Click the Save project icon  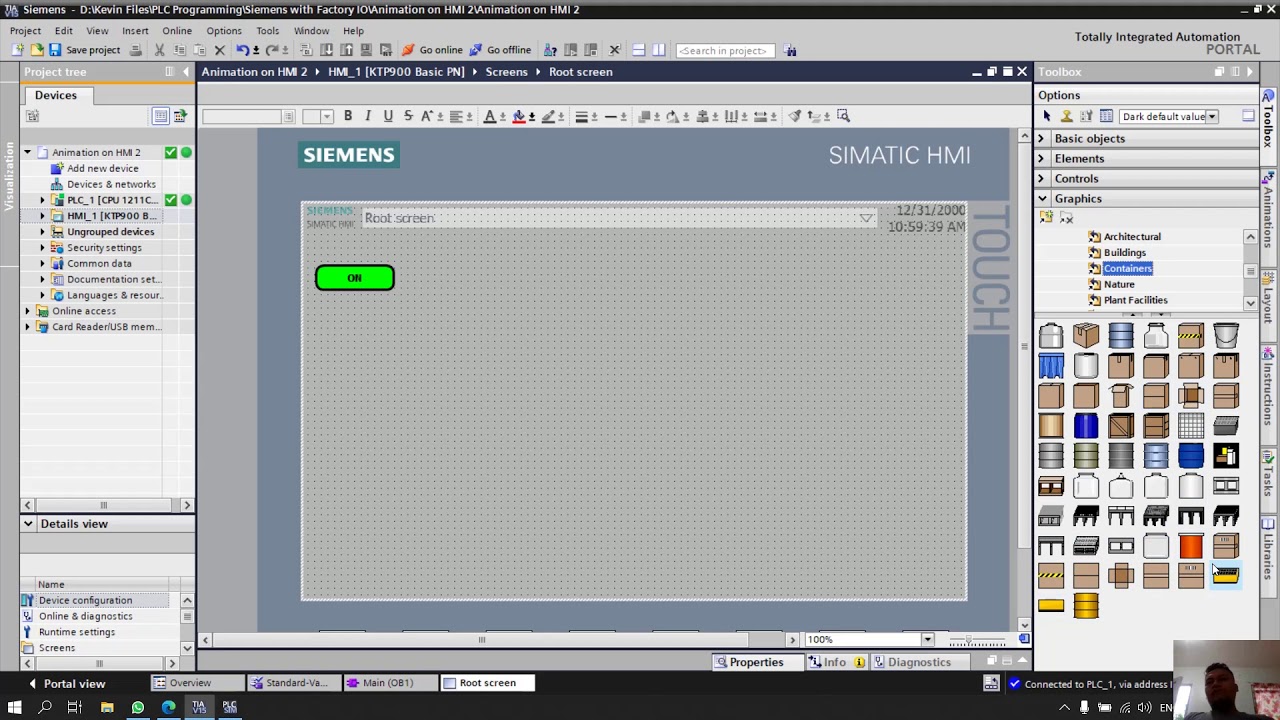coord(55,50)
